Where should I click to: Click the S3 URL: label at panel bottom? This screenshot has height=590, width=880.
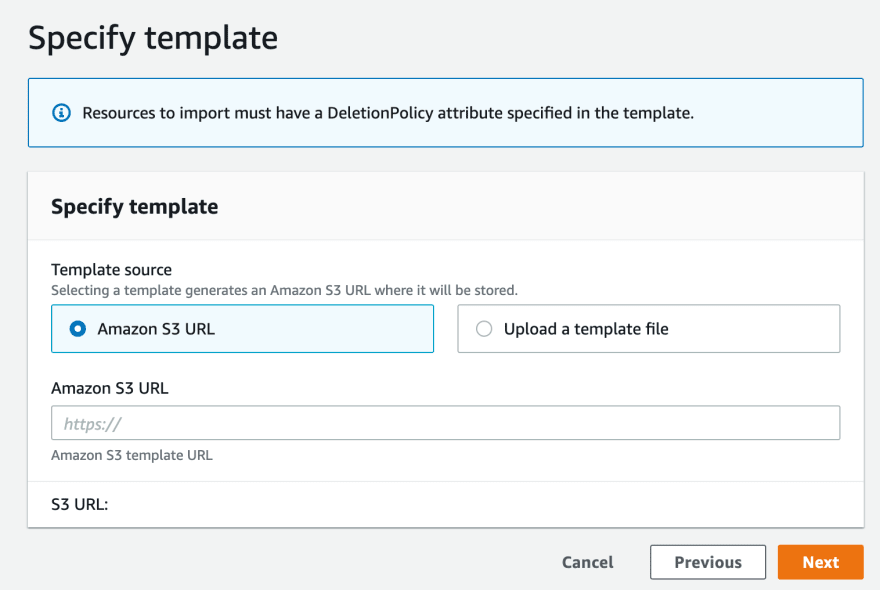(80, 504)
